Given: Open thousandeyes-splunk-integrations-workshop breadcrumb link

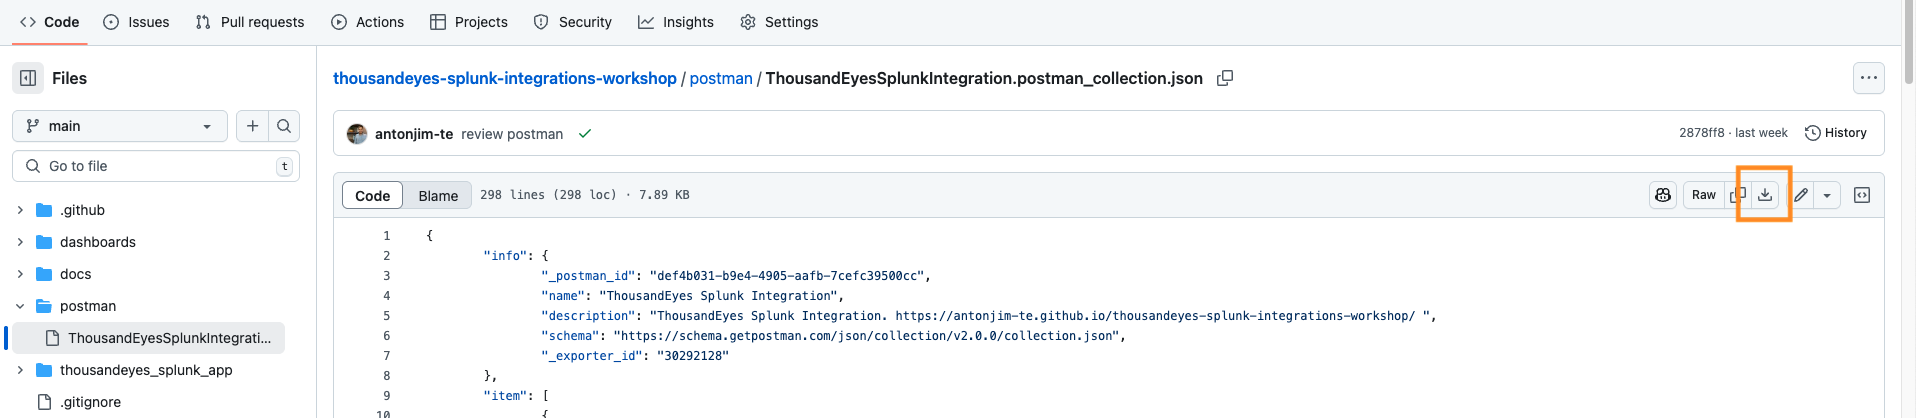Looking at the screenshot, I should pyautogui.click(x=505, y=78).
